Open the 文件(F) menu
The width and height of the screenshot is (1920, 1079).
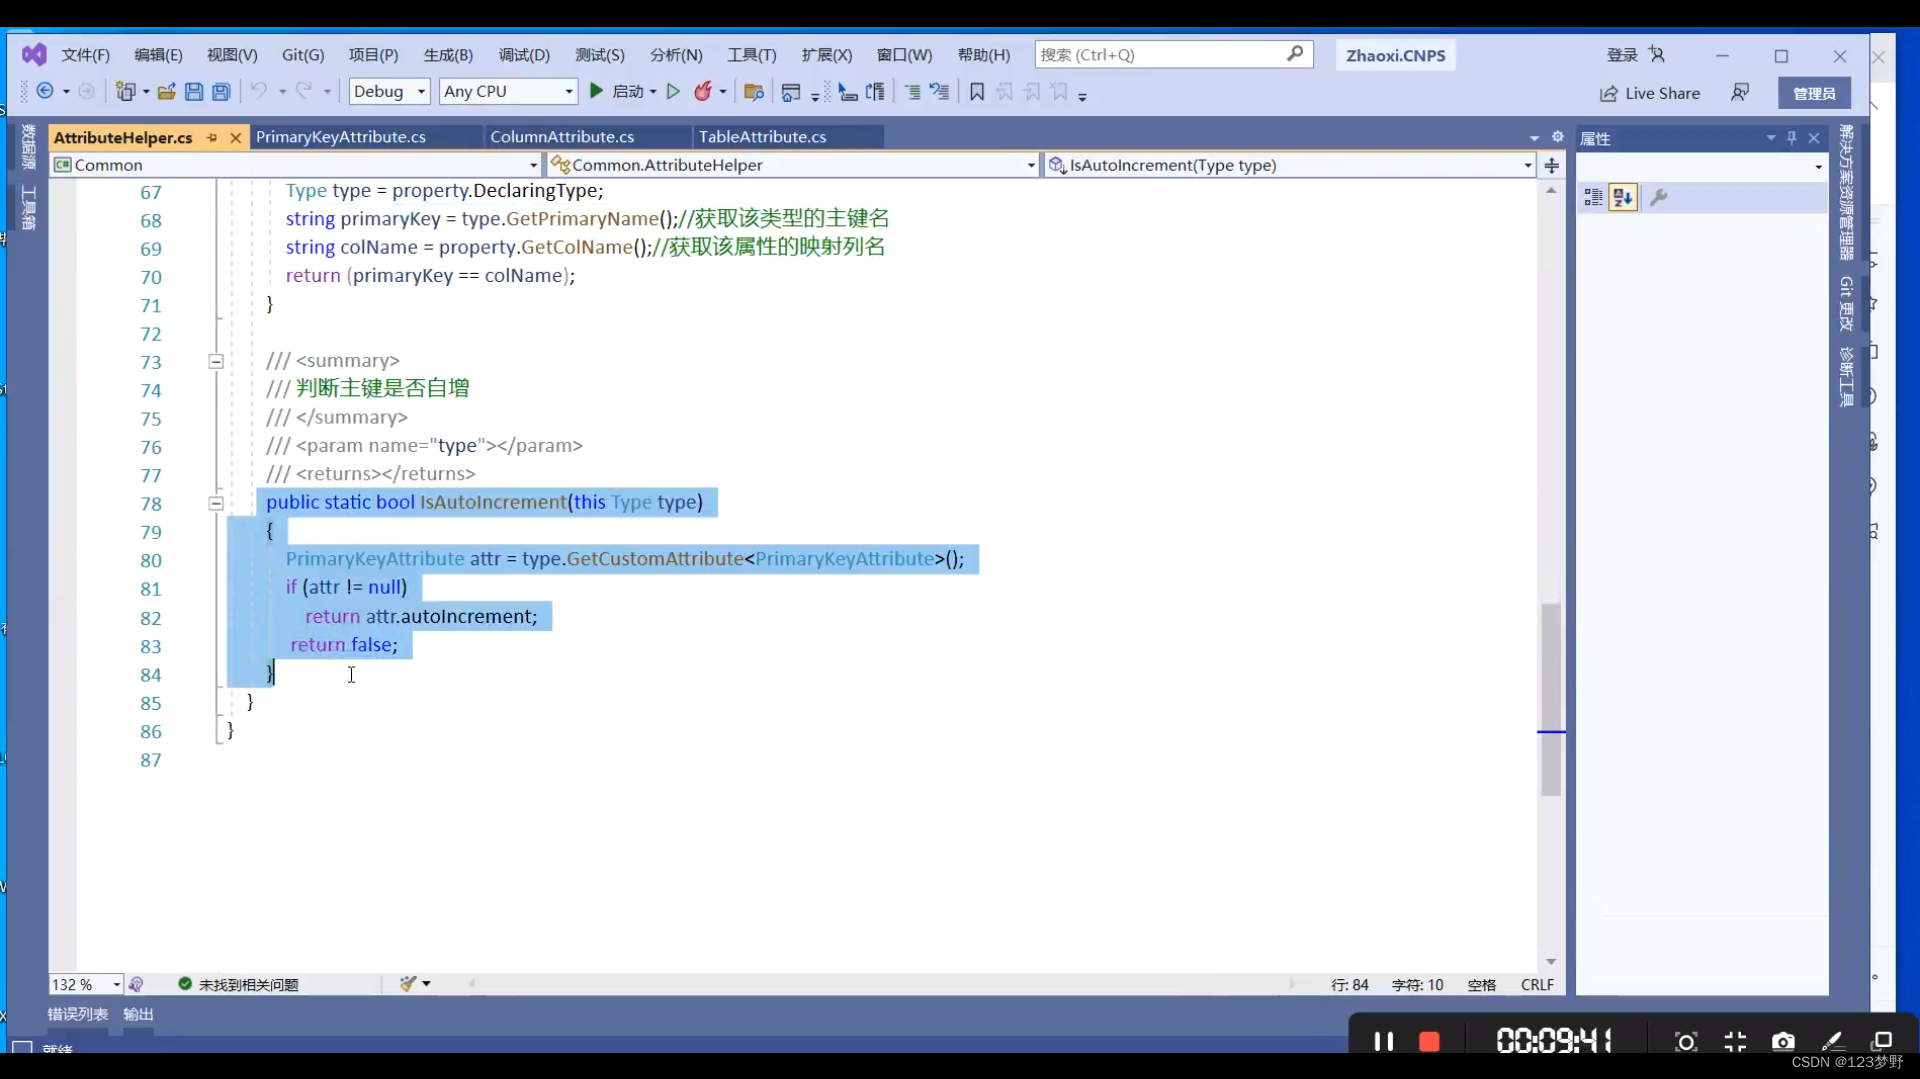click(85, 55)
